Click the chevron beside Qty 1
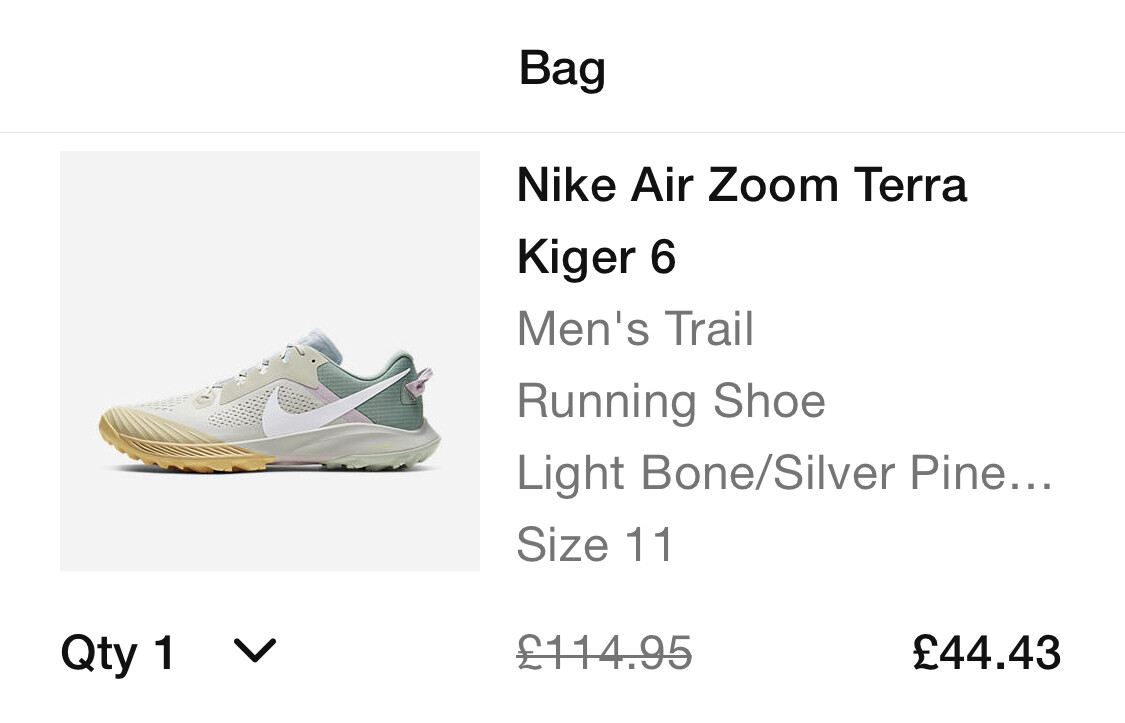This screenshot has width=1125, height=723. point(254,652)
